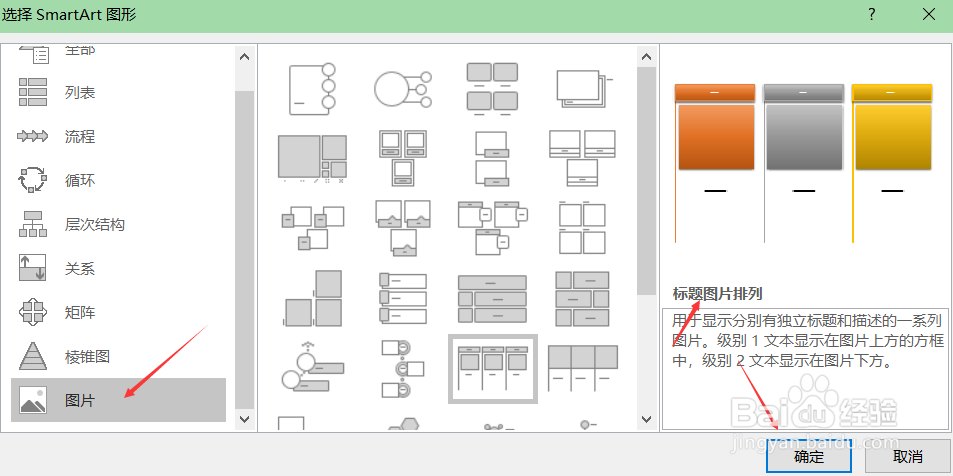Select the 流程 category
Screen dimensions: 953x476
[119, 136]
